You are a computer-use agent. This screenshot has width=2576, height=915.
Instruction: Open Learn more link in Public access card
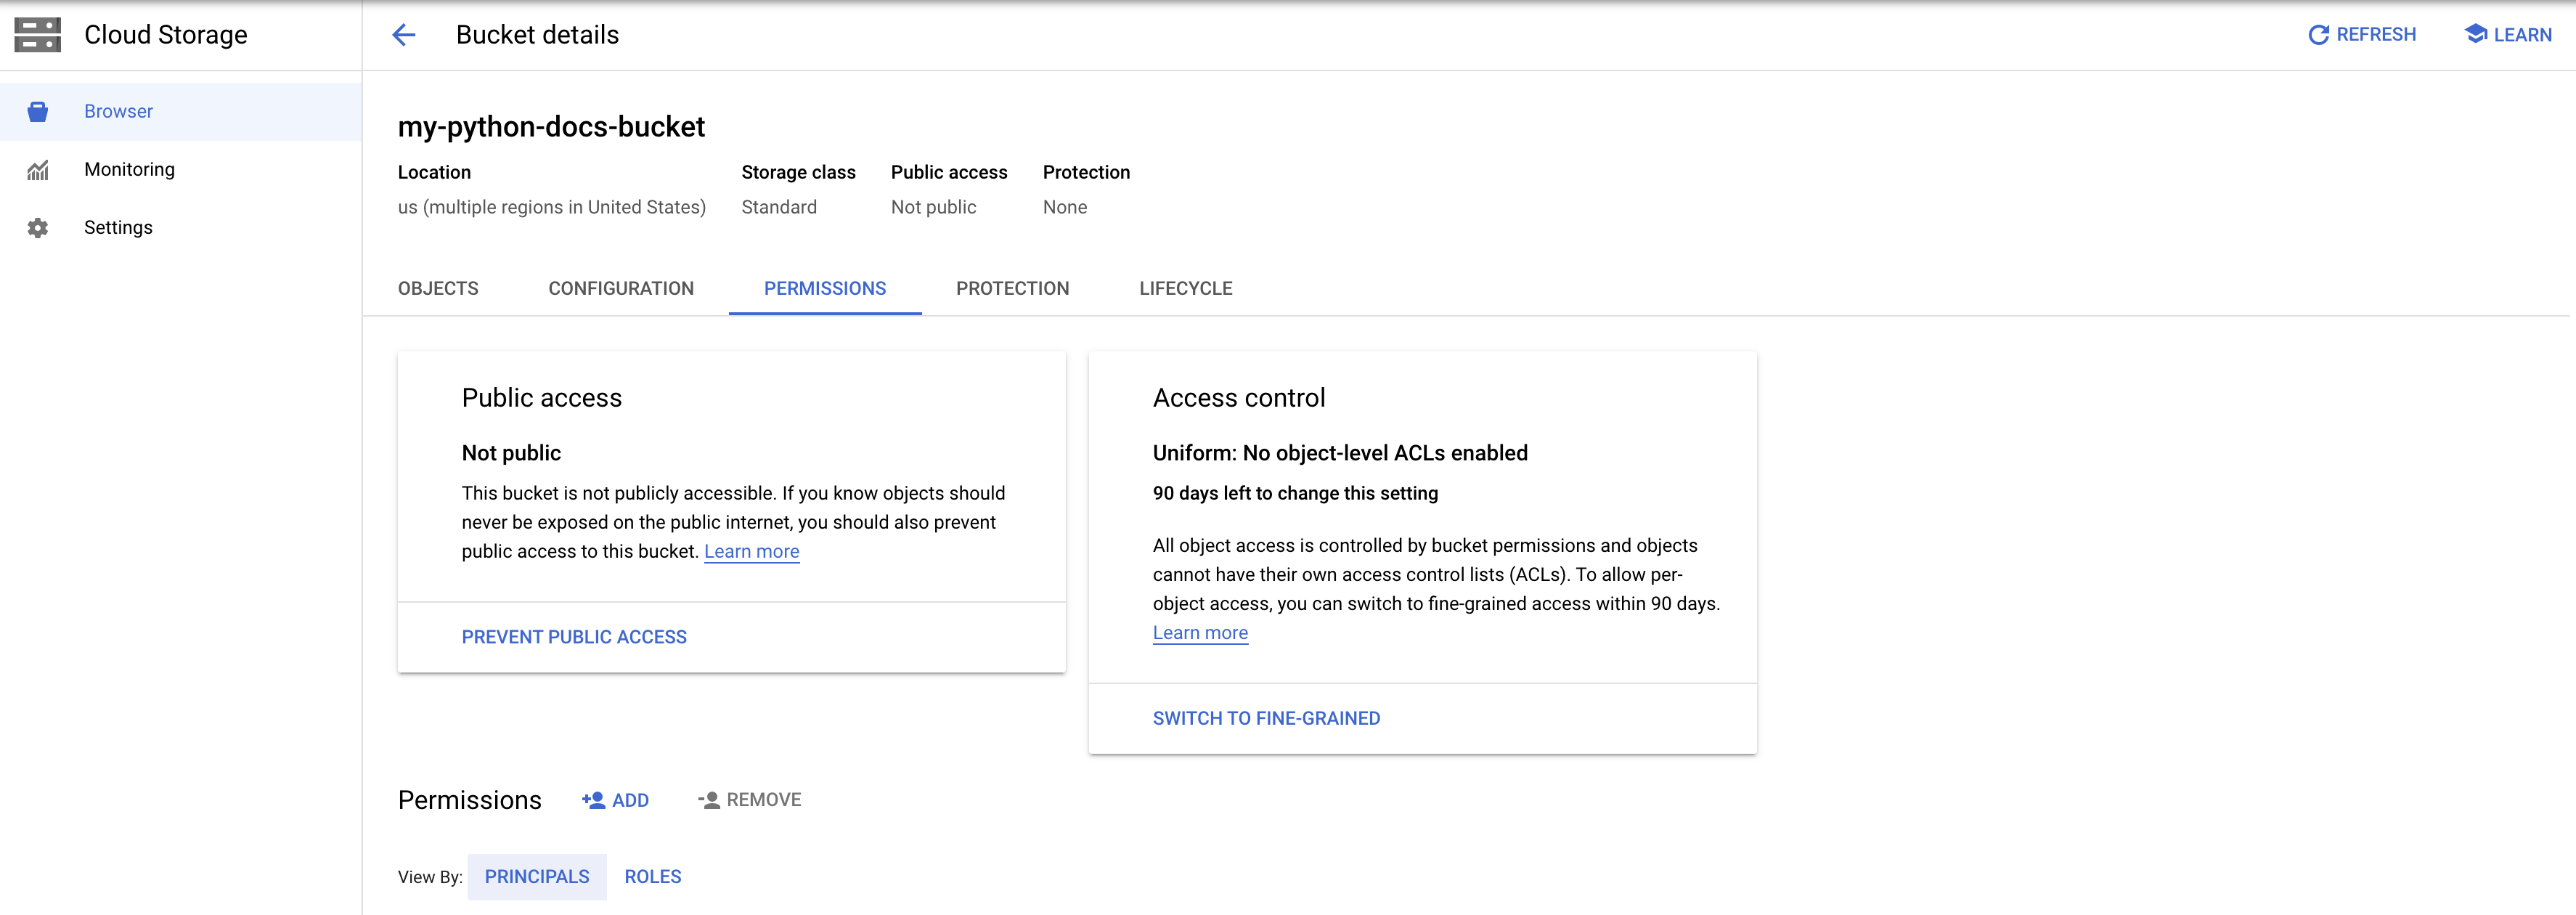pos(751,552)
